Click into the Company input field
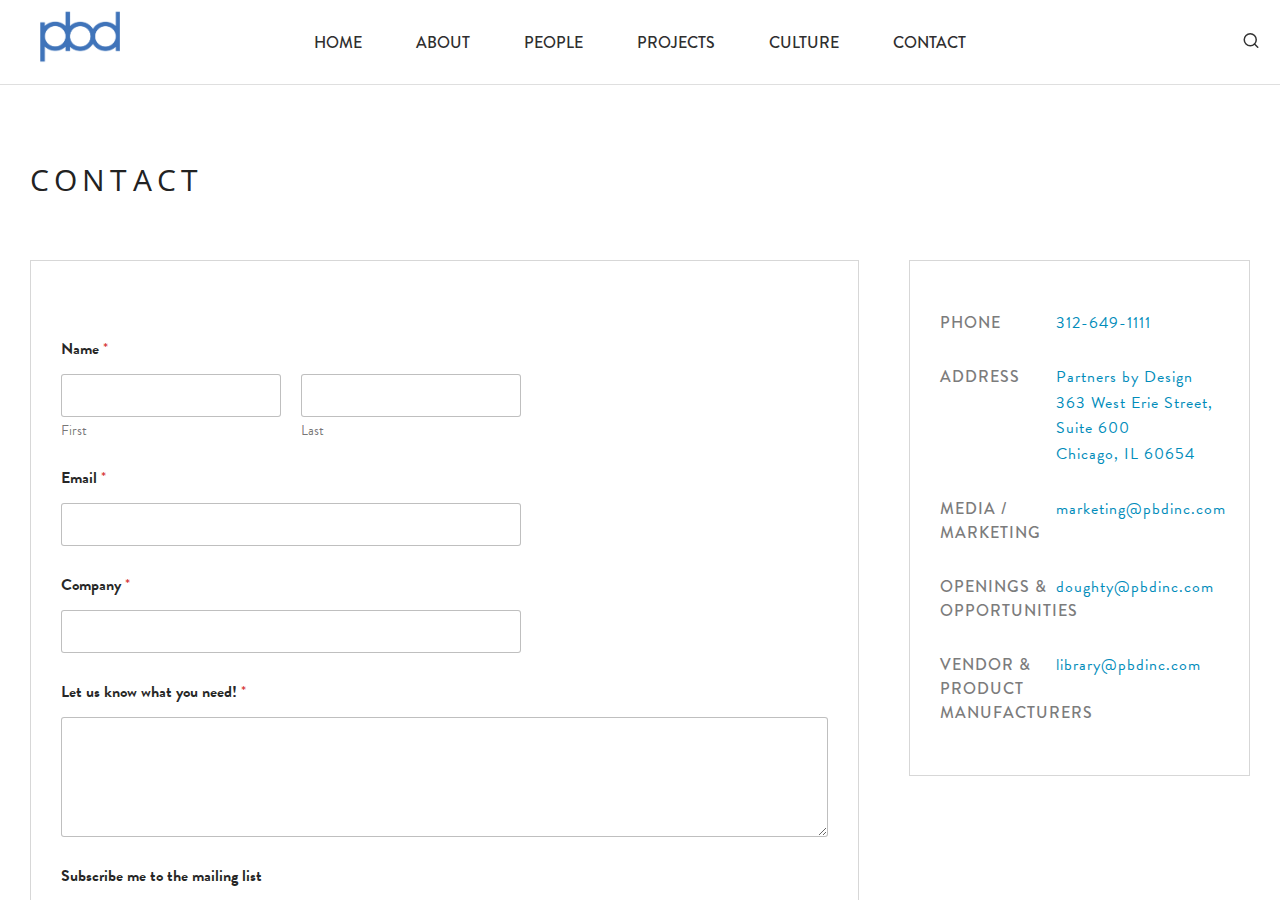Viewport: 1280px width, 900px height. tap(291, 631)
